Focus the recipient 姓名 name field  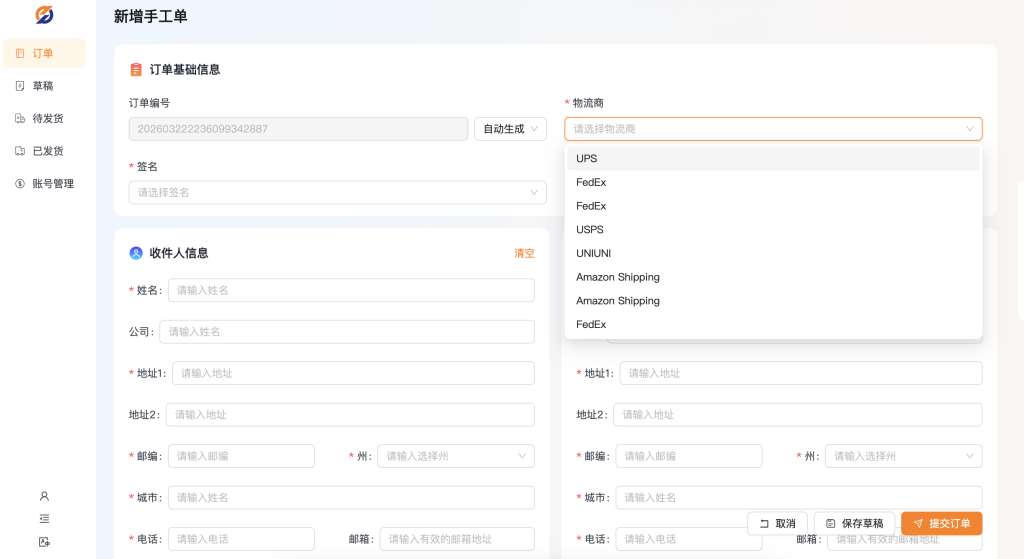pos(351,290)
